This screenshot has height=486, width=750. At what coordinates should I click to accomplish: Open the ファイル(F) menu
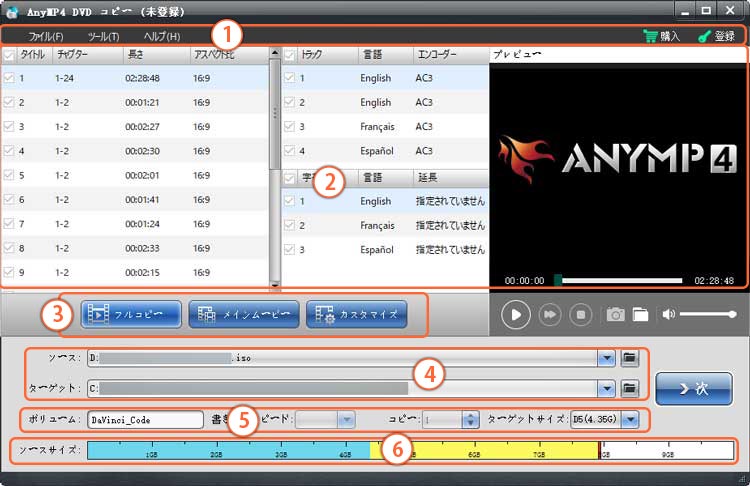pos(45,36)
